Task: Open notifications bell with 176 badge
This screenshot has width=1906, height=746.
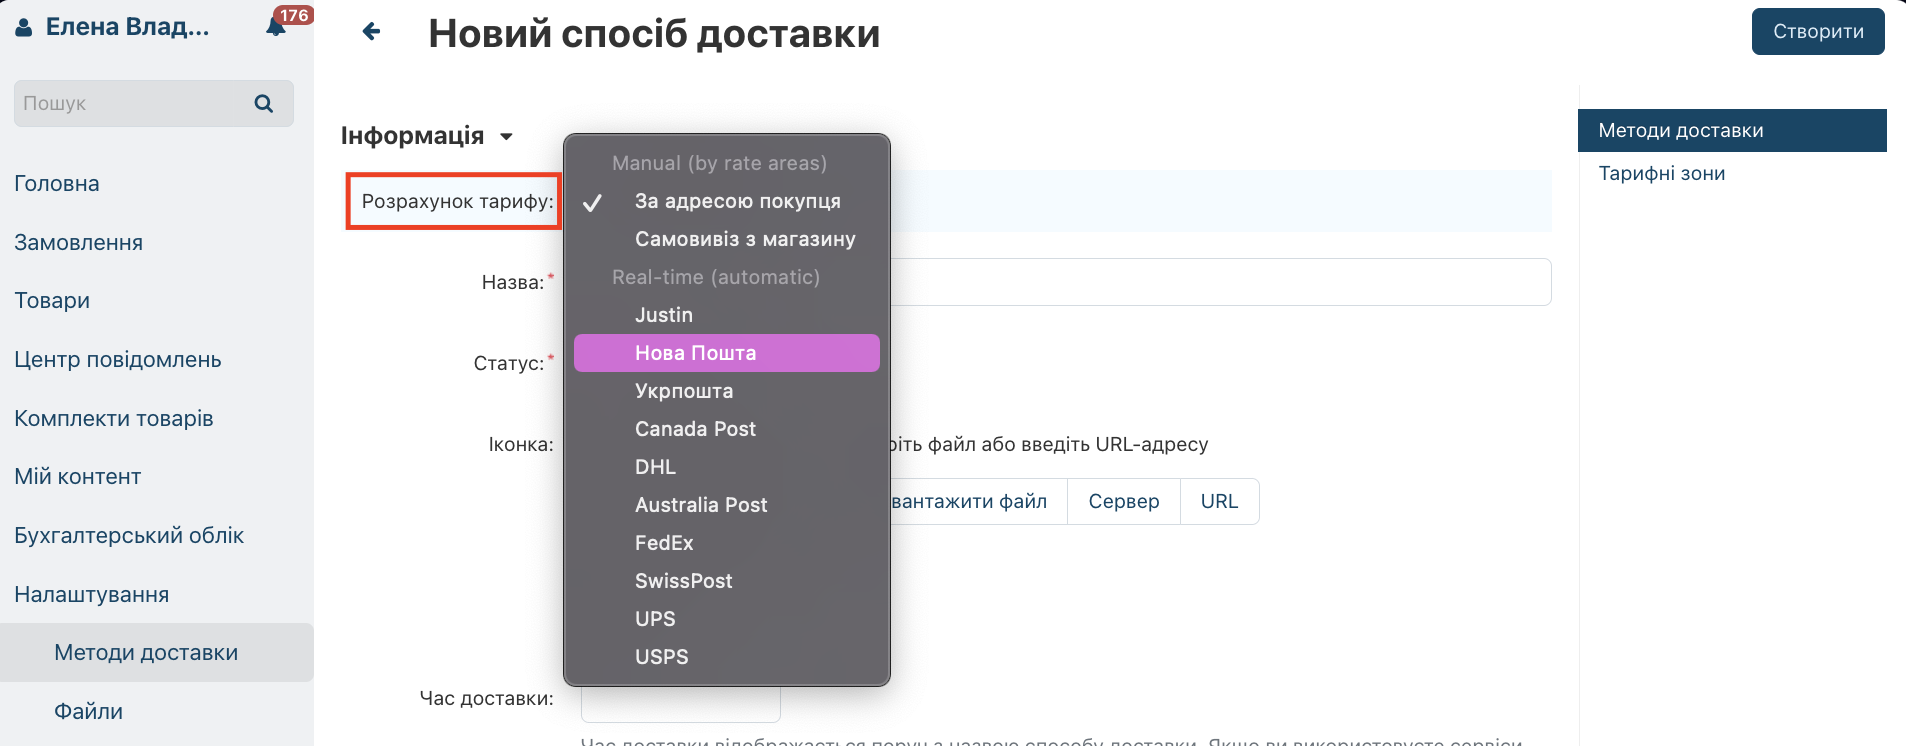Action: 277,26
